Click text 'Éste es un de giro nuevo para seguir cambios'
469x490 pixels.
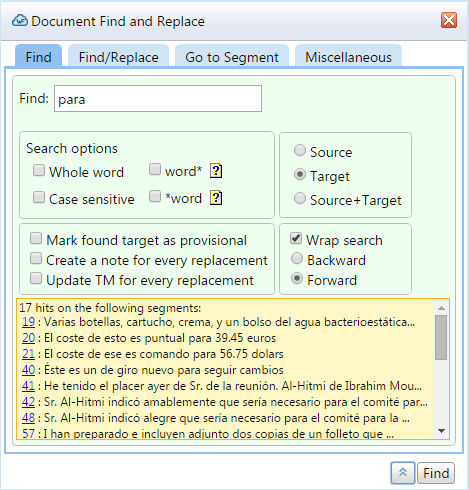point(164,370)
